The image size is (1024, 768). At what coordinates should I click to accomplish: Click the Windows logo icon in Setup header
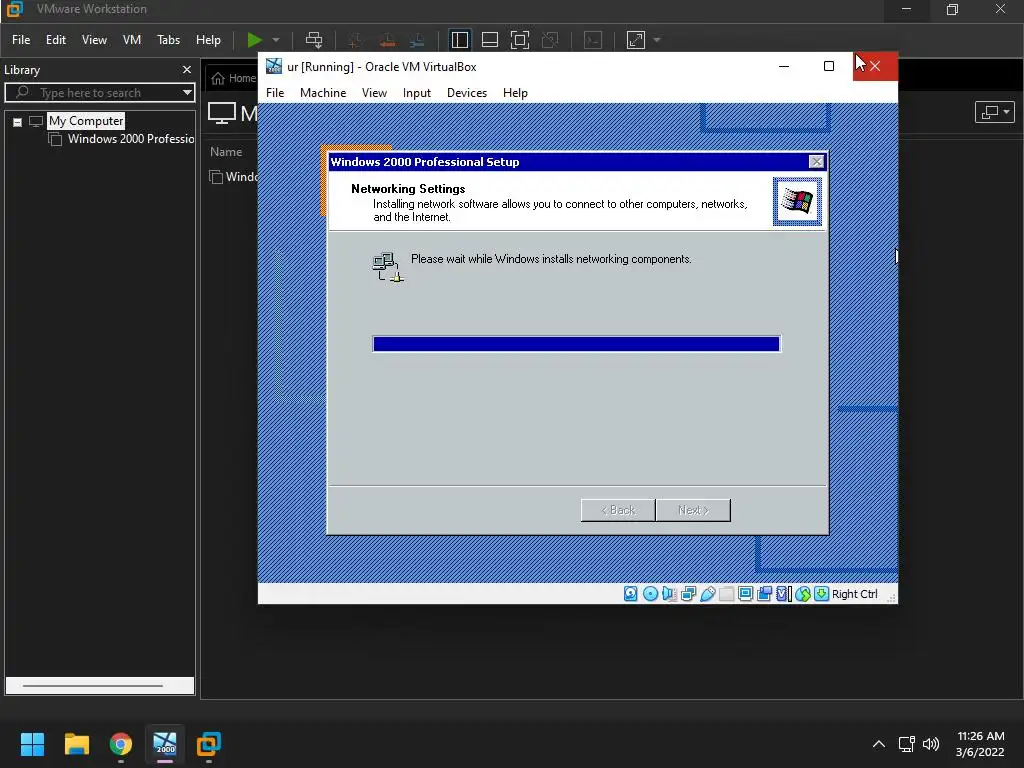click(797, 201)
